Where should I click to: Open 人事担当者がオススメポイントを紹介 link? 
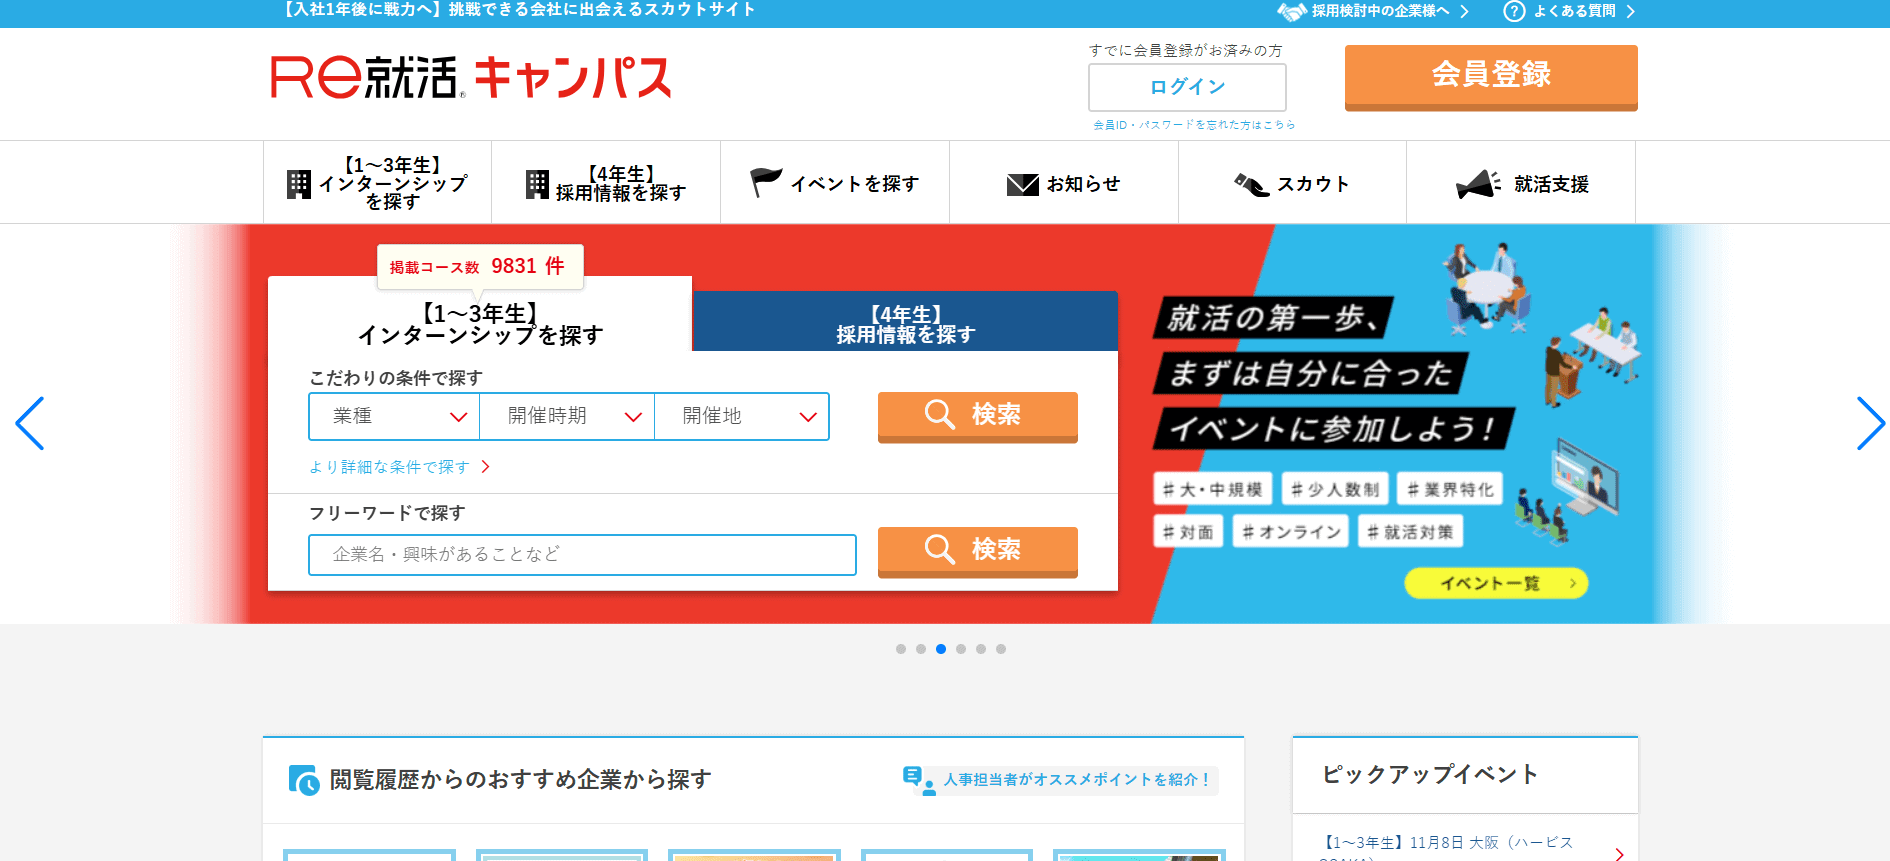pyautogui.click(x=1060, y=780)
